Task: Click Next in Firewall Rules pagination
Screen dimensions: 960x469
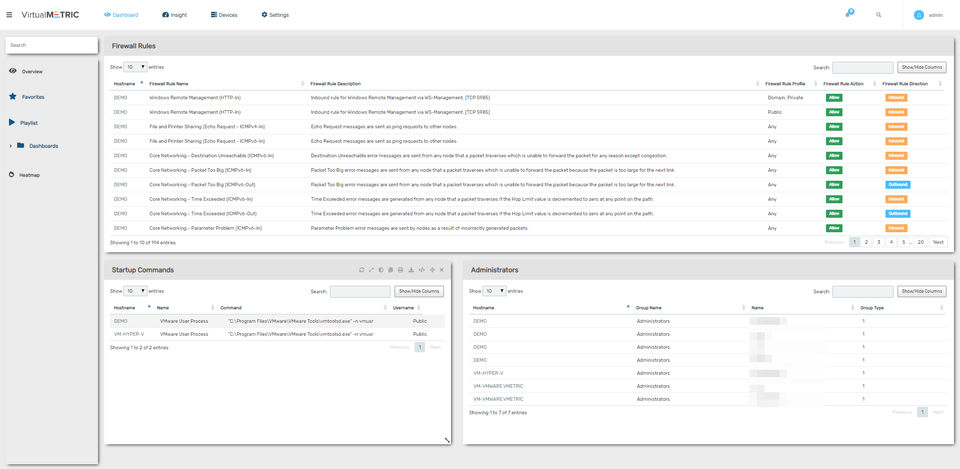Action: coord(938,242)
